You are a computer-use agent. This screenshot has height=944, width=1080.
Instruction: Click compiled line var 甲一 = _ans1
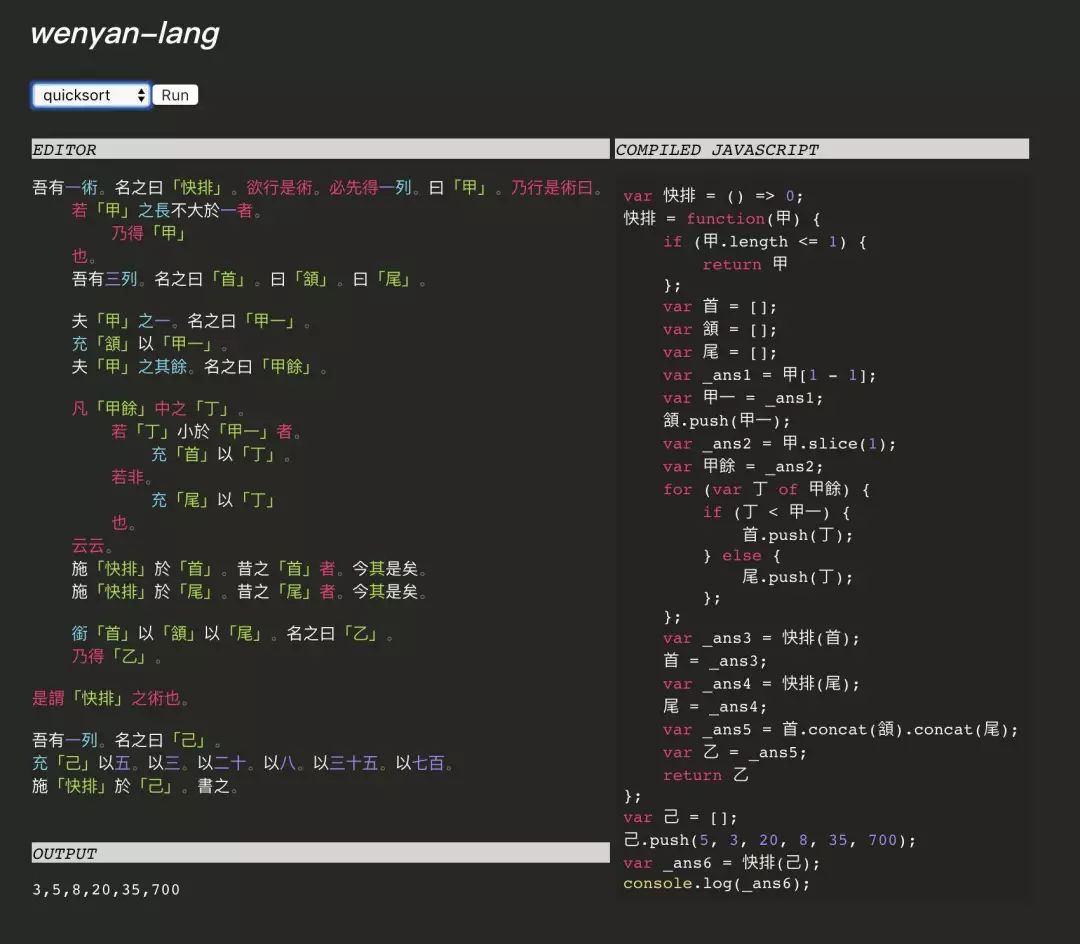click(x=742, y=398)
